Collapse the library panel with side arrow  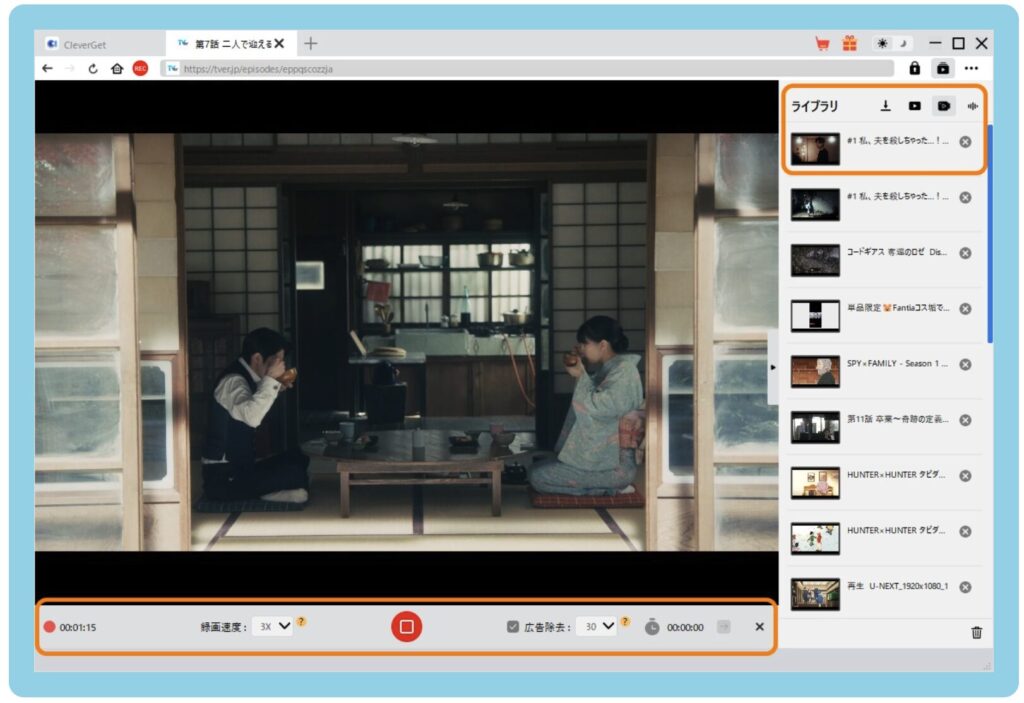tap(773, 367)
